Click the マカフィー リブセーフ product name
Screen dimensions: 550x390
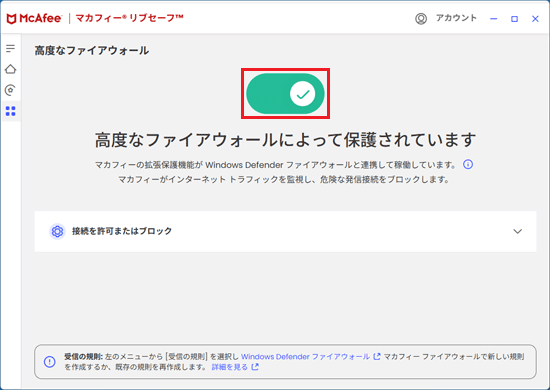click(x=129, y=18)
